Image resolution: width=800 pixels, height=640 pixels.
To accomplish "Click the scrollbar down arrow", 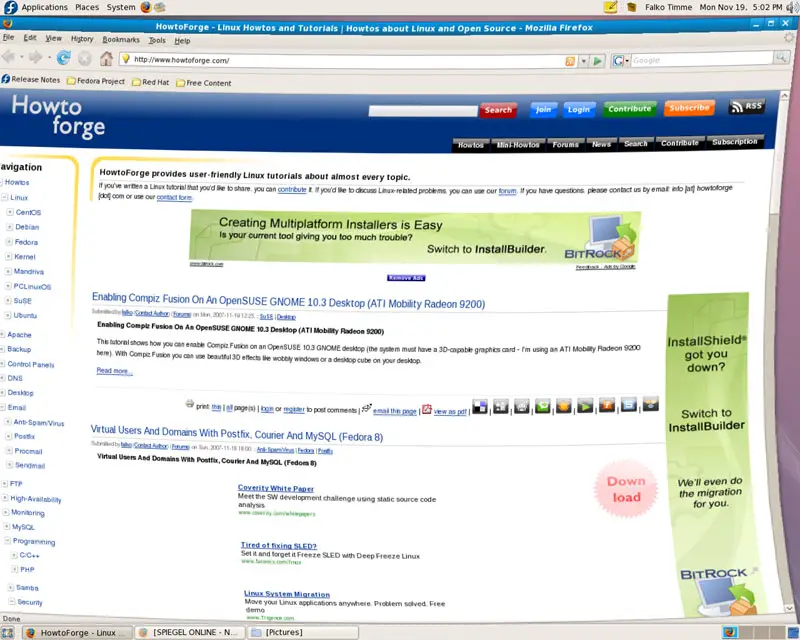I will click(788, 608).
